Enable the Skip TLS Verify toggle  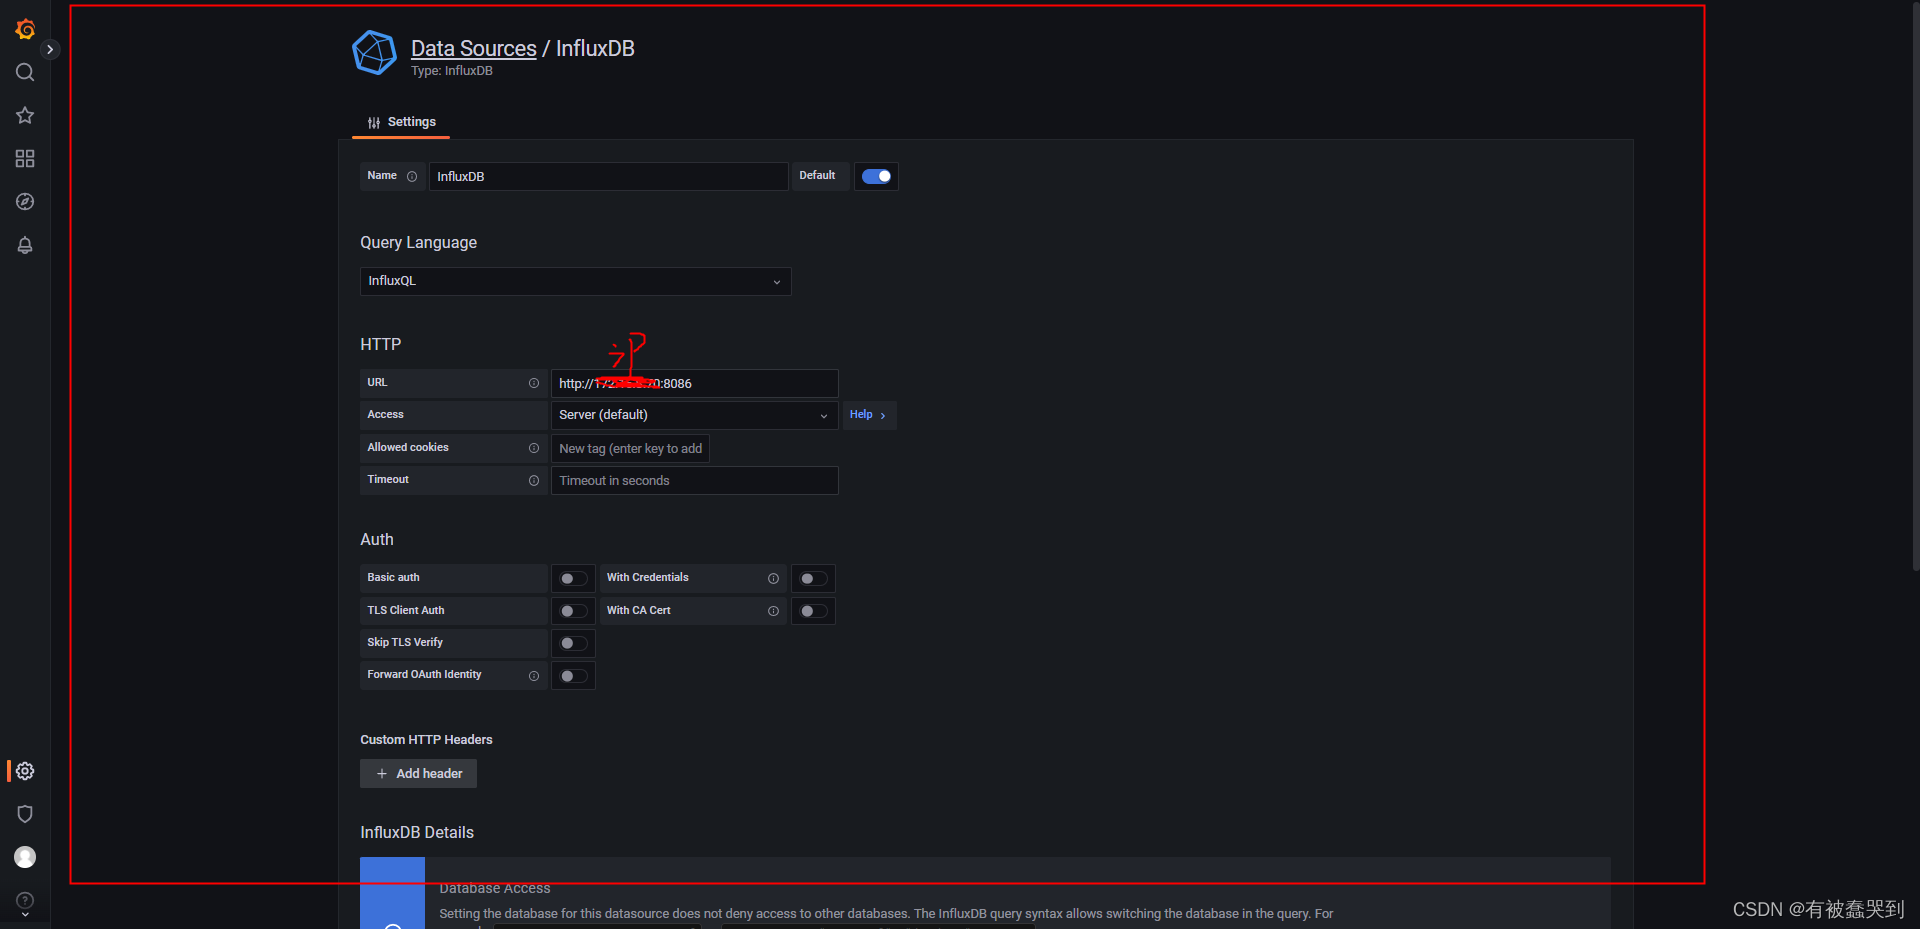pyautogui.click(x=573, y=643)
